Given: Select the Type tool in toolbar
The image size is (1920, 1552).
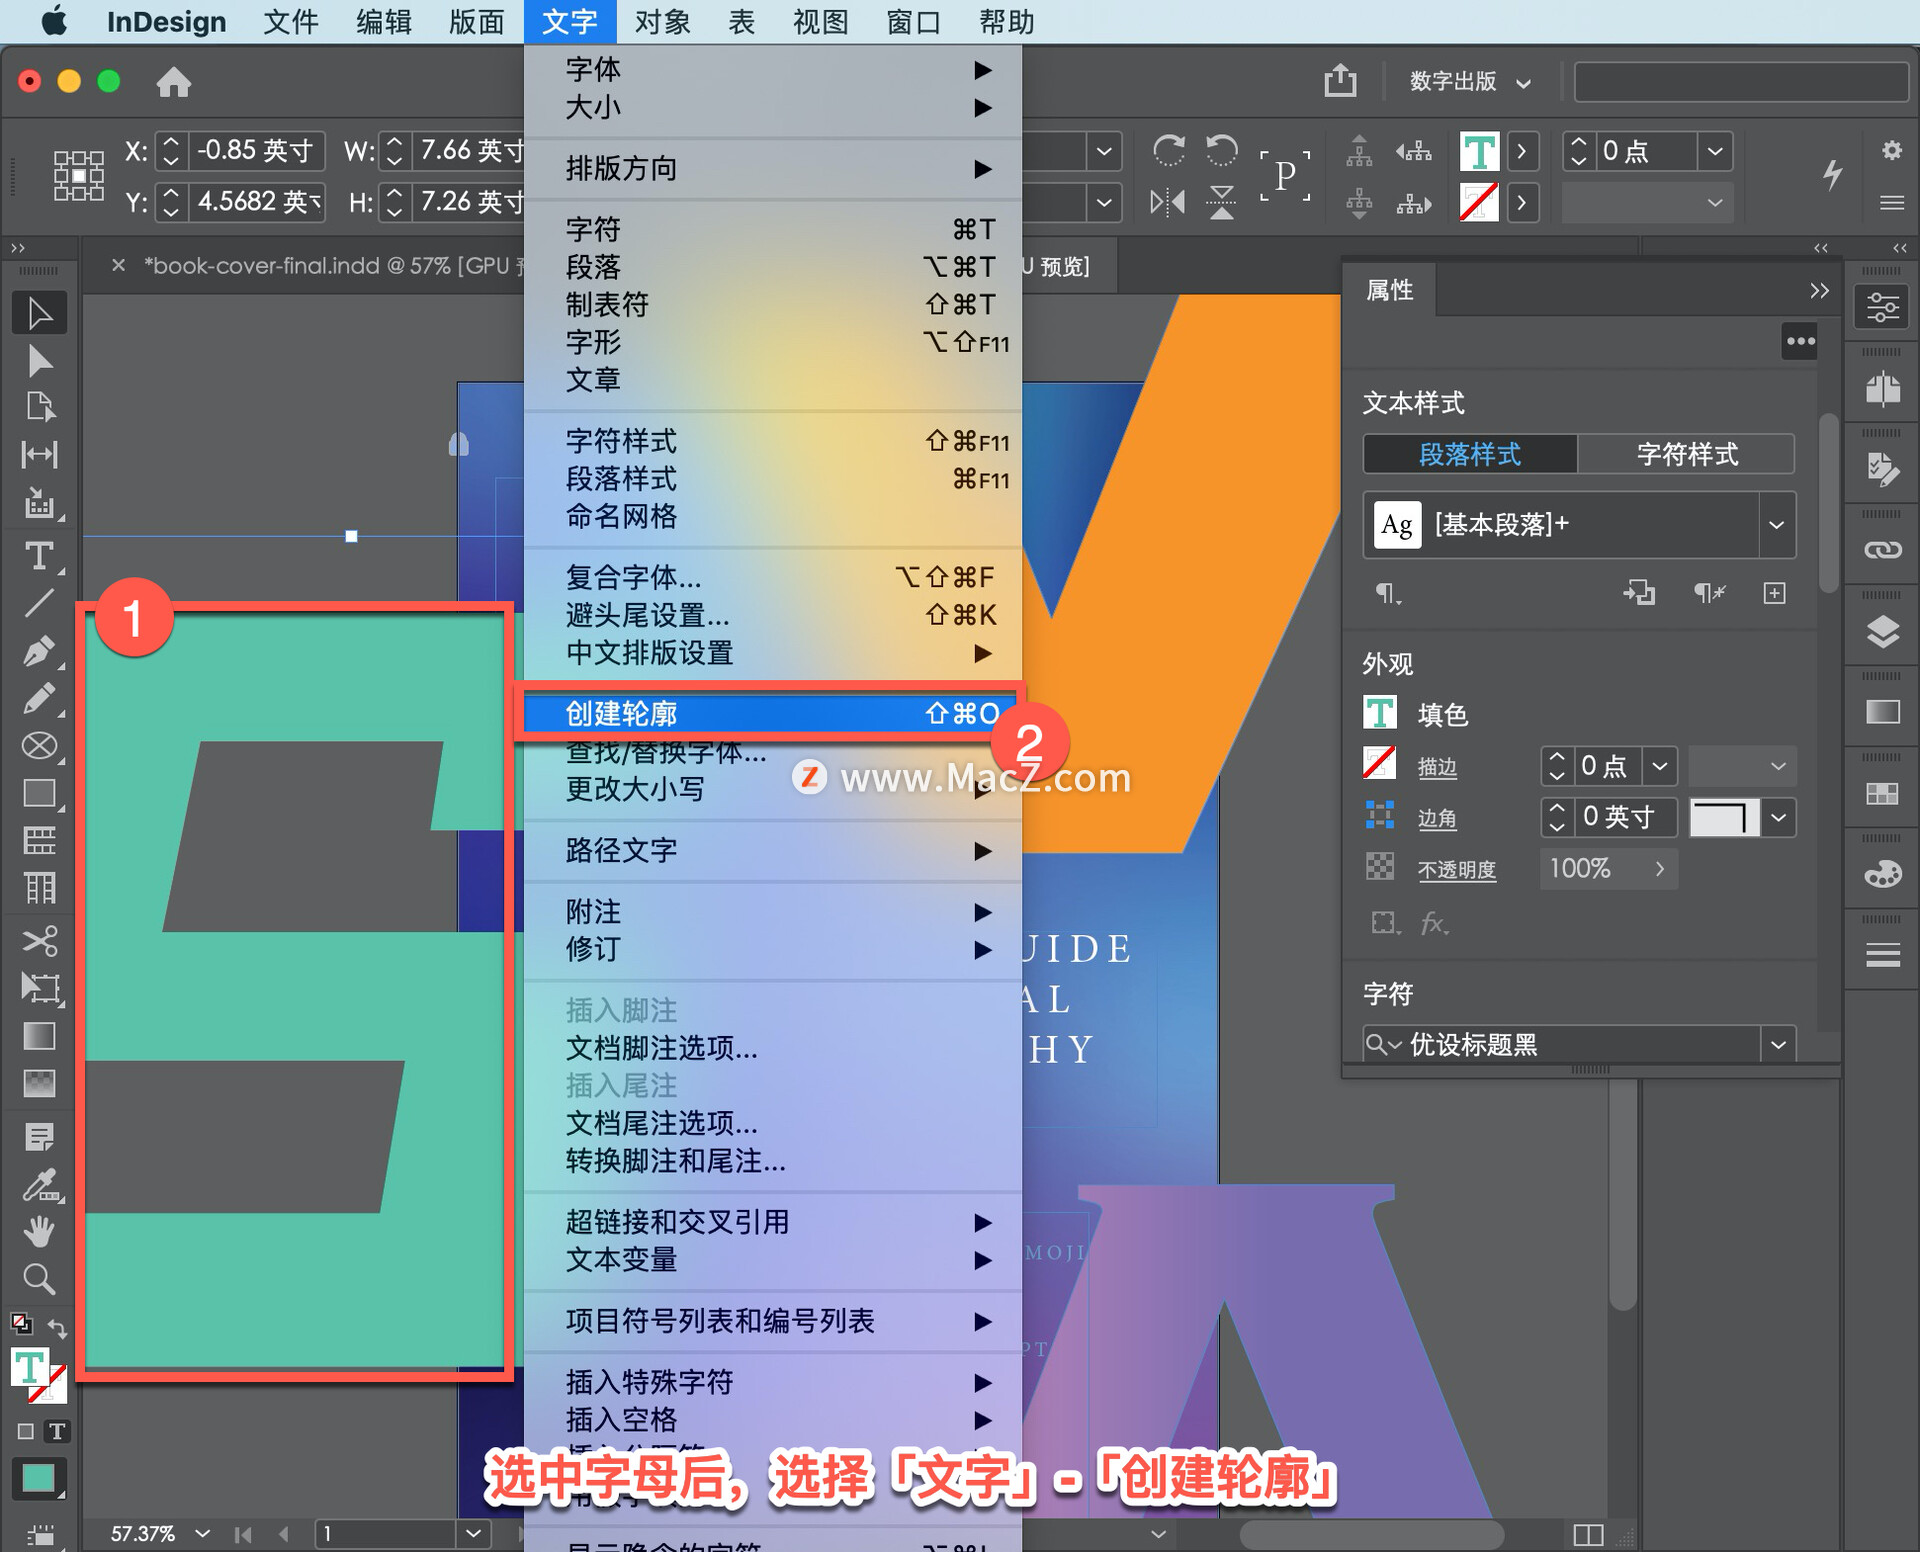Looking at the screenshot, I should [39, 556].
